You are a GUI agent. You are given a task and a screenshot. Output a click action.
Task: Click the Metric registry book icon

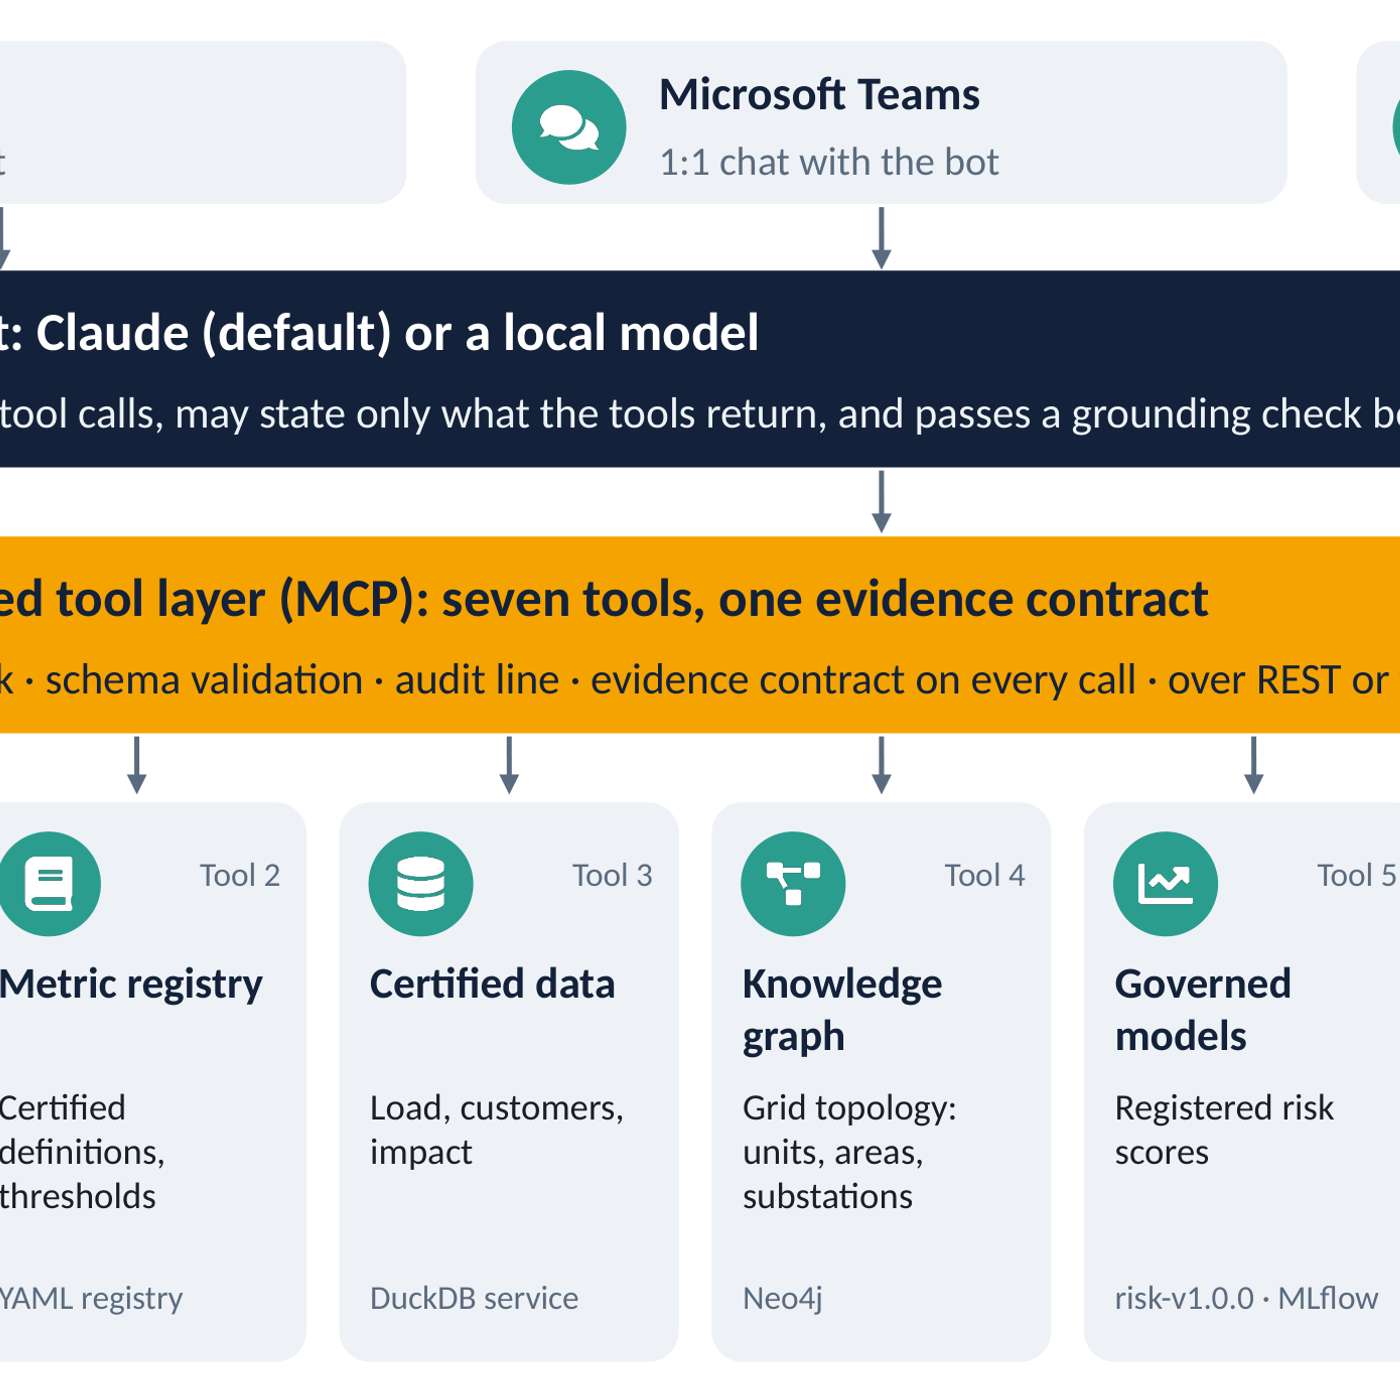tap(49, 884)
